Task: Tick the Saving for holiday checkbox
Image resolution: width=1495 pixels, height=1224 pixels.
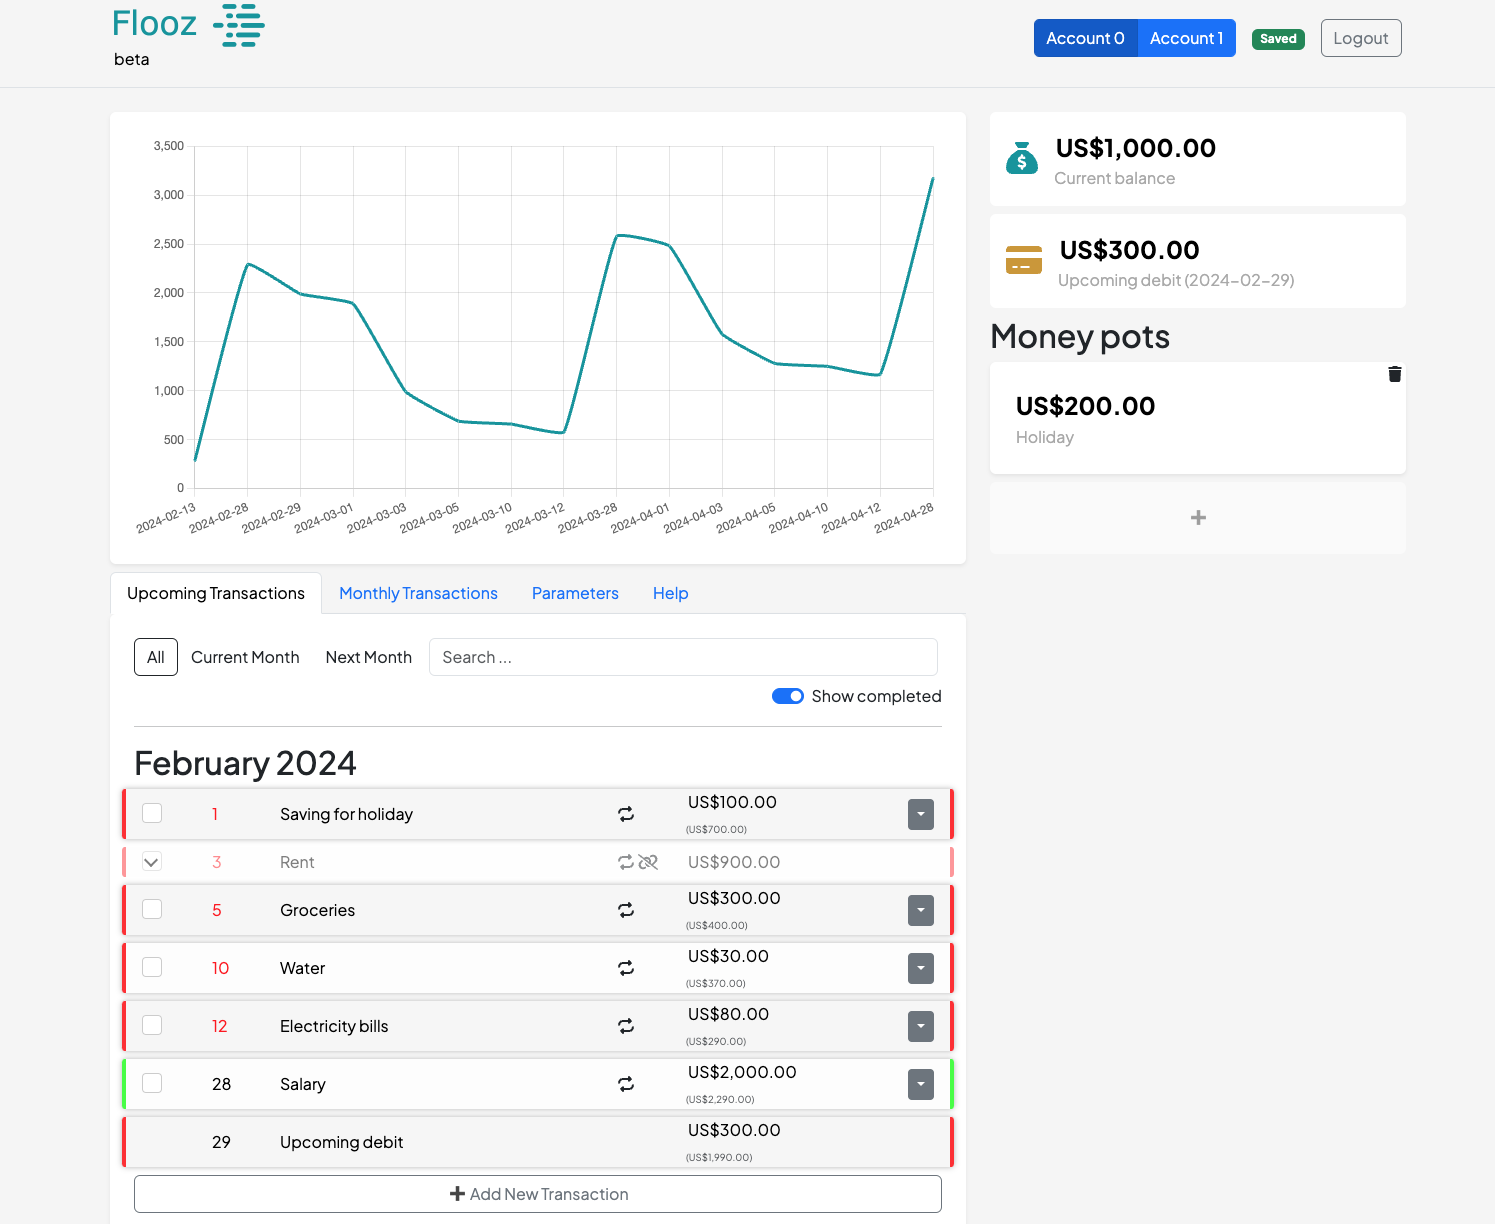Action: point(152,813)
